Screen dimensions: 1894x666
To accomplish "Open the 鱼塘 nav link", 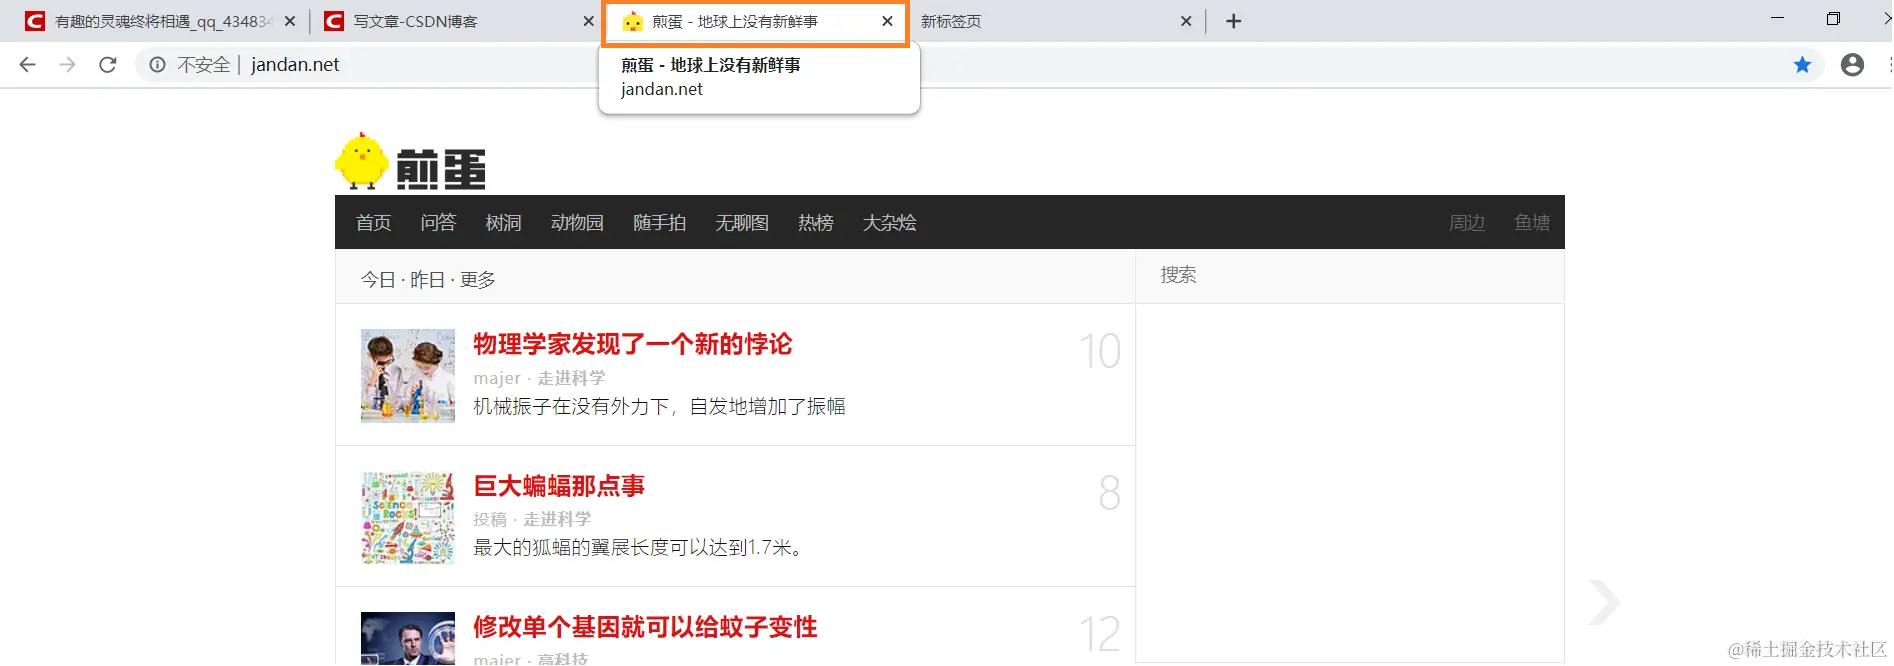I will coord(1532,222).
